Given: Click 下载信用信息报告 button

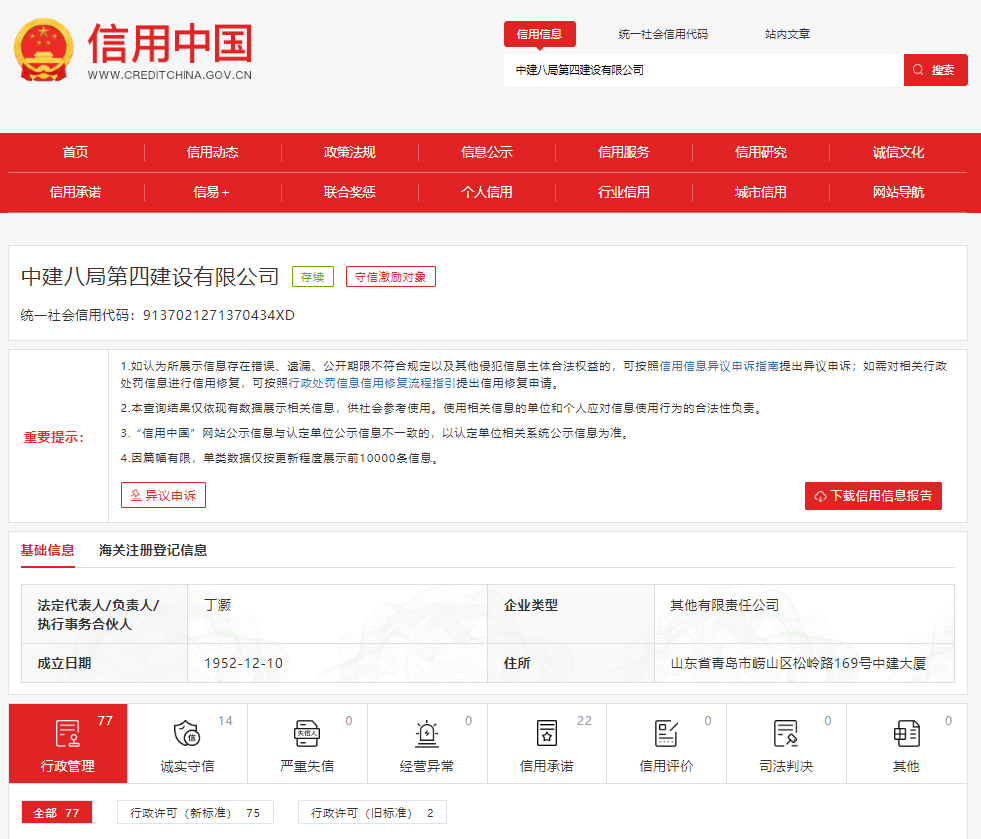Looking at the screenshot, I should (873, 496).
